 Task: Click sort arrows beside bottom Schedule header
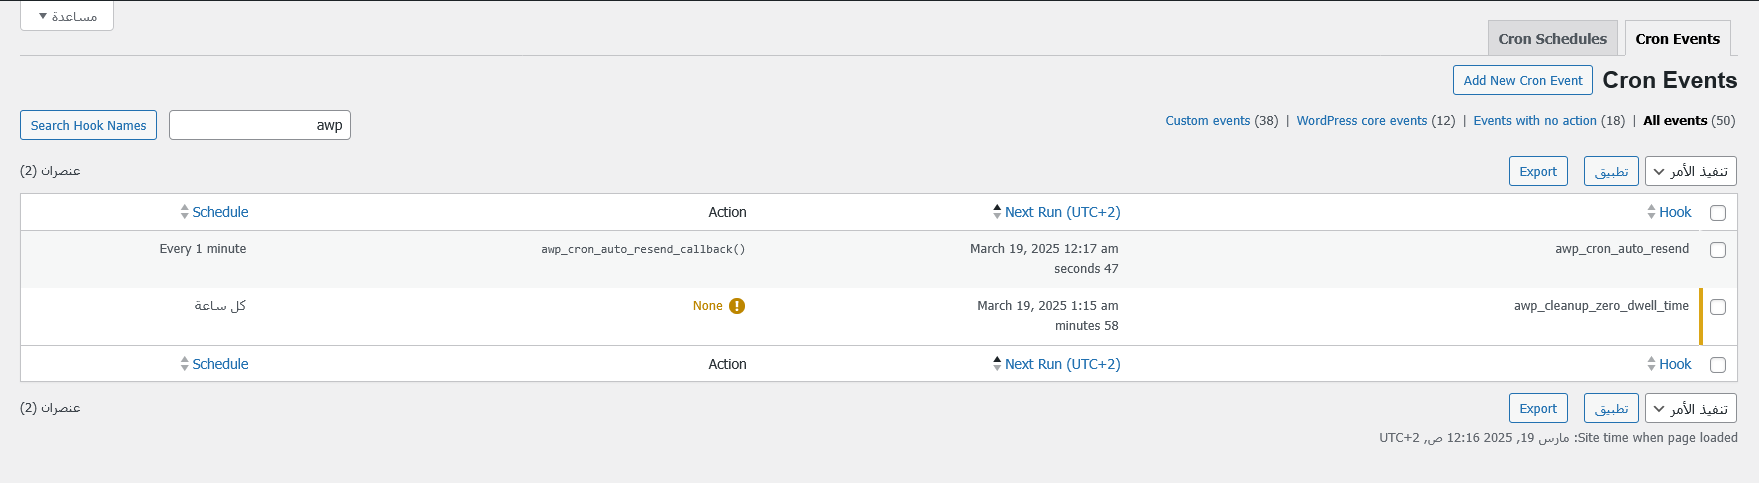coord(185,364)
